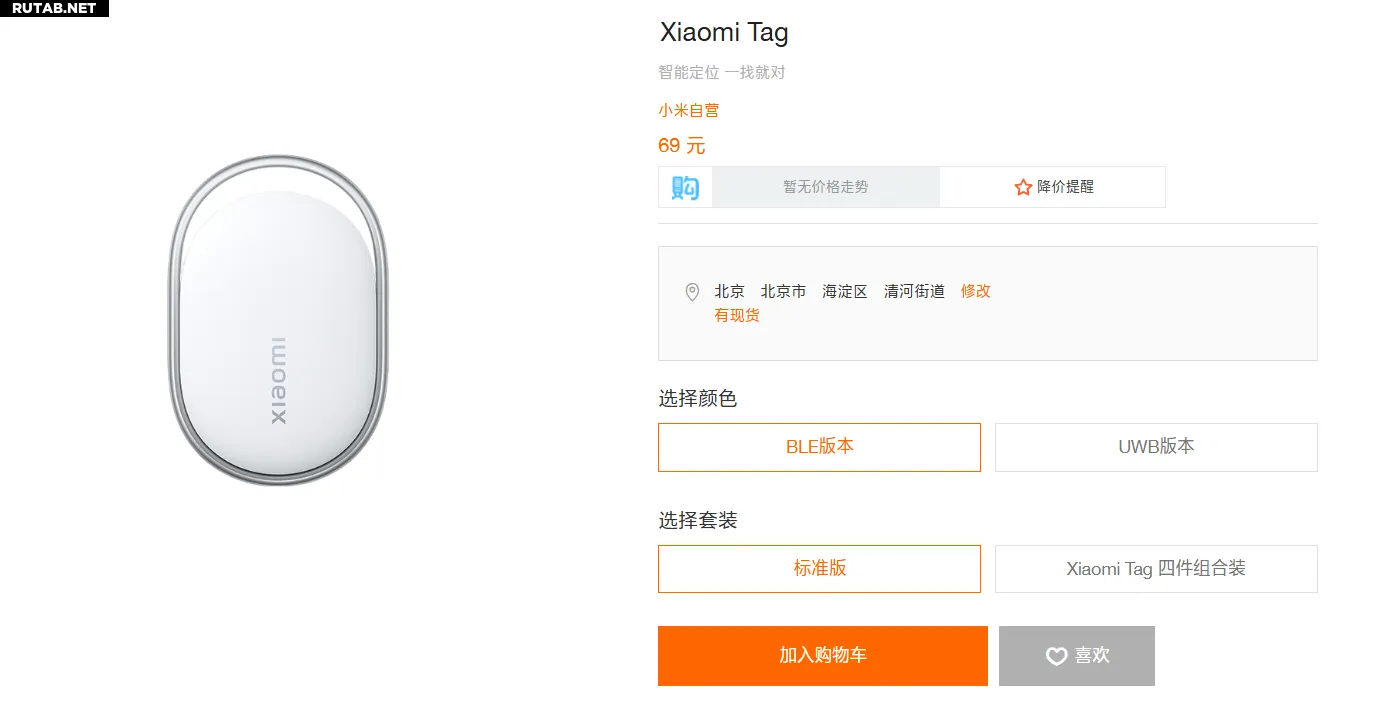The height and width of the screenshot is (710, 1382).
Task: Select the 标准版 package
Action: click(819, 569)
